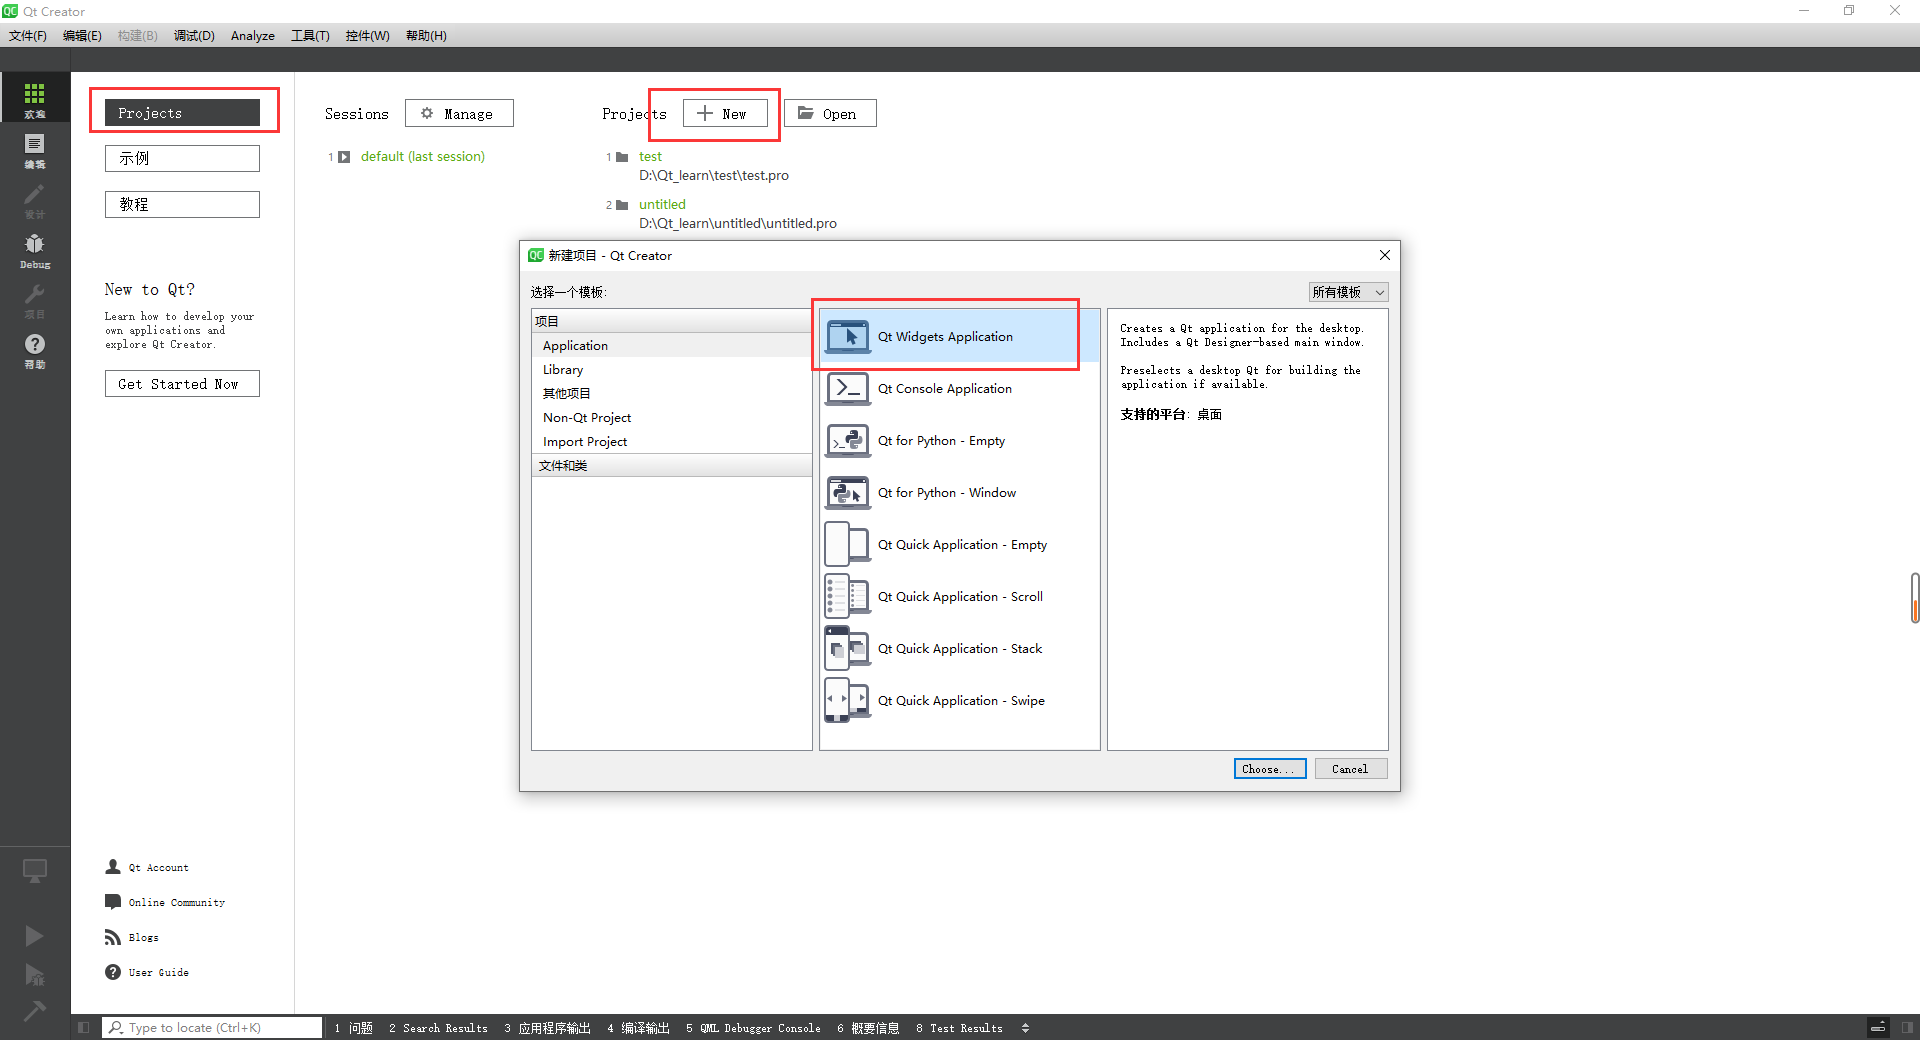1920x1040 pixels.
Task: Click the Get Started Now button
Action: [x=182, y=384]
